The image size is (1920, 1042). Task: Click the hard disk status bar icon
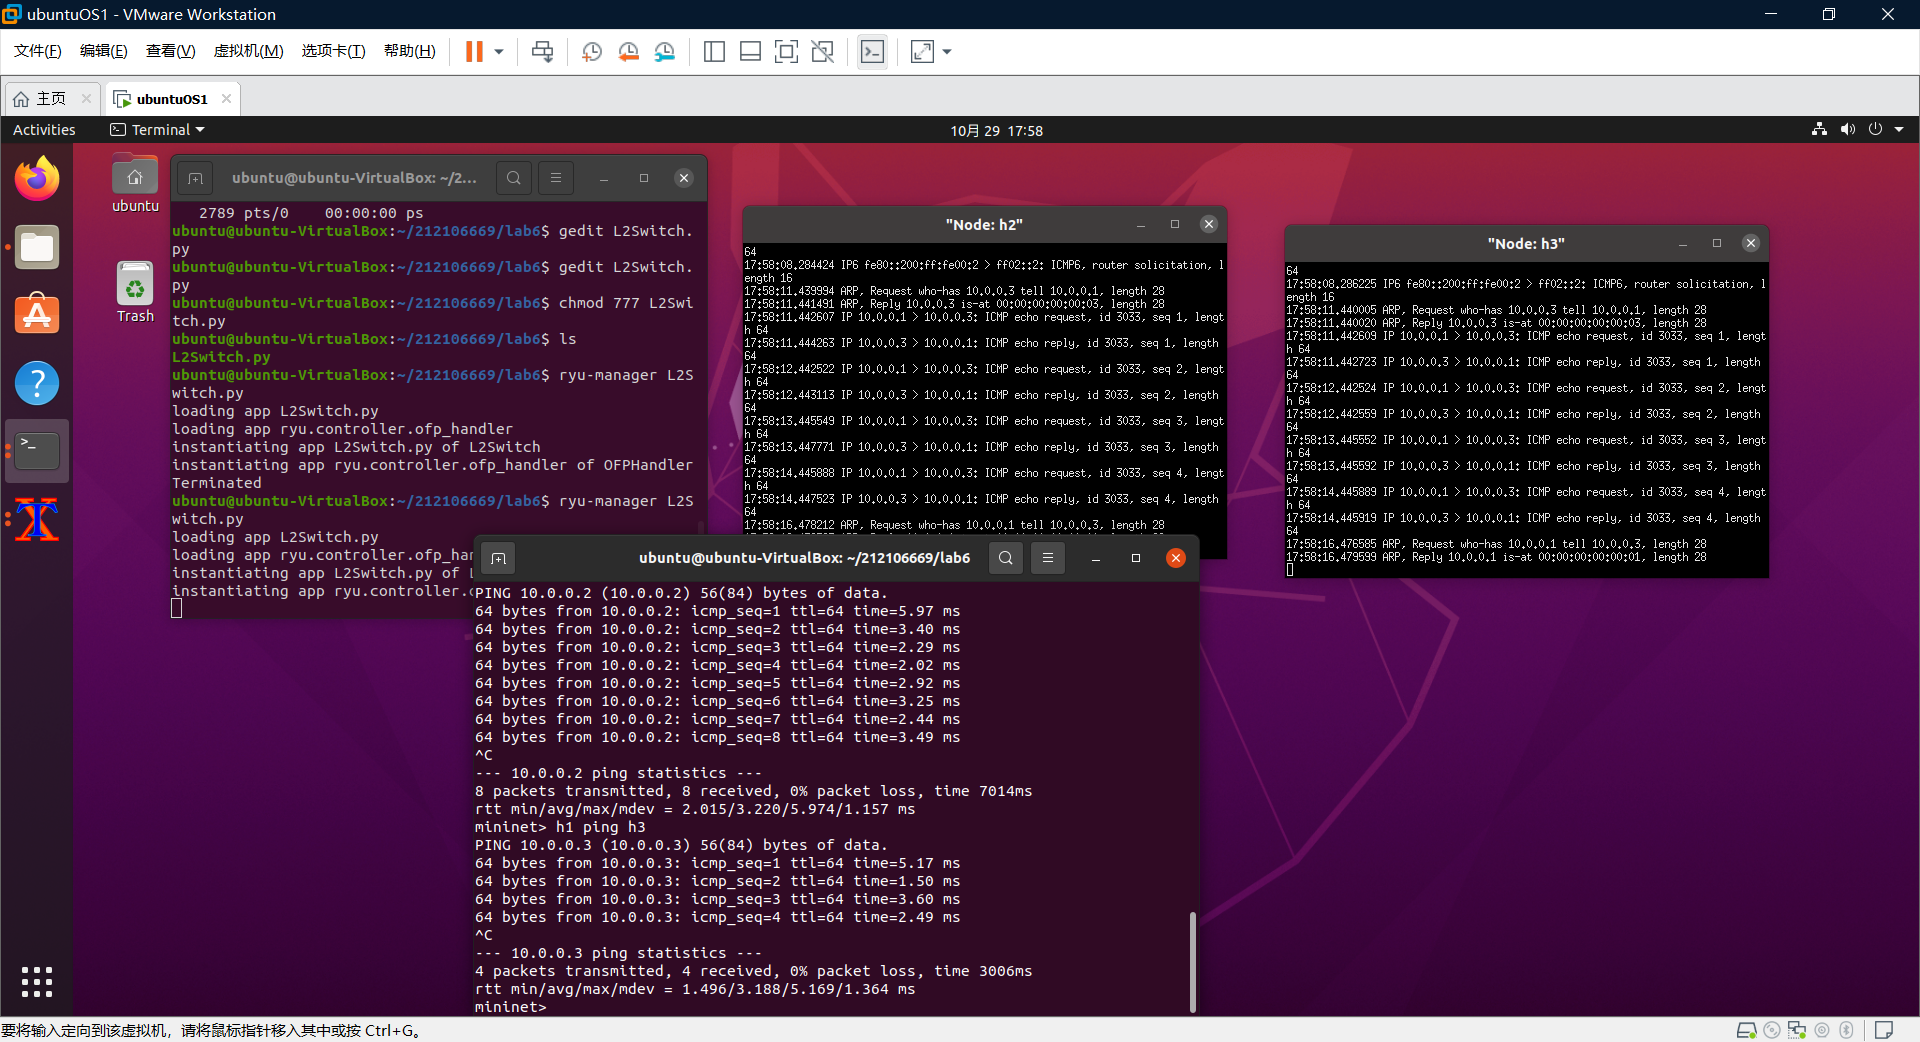coord(1747,1030)
